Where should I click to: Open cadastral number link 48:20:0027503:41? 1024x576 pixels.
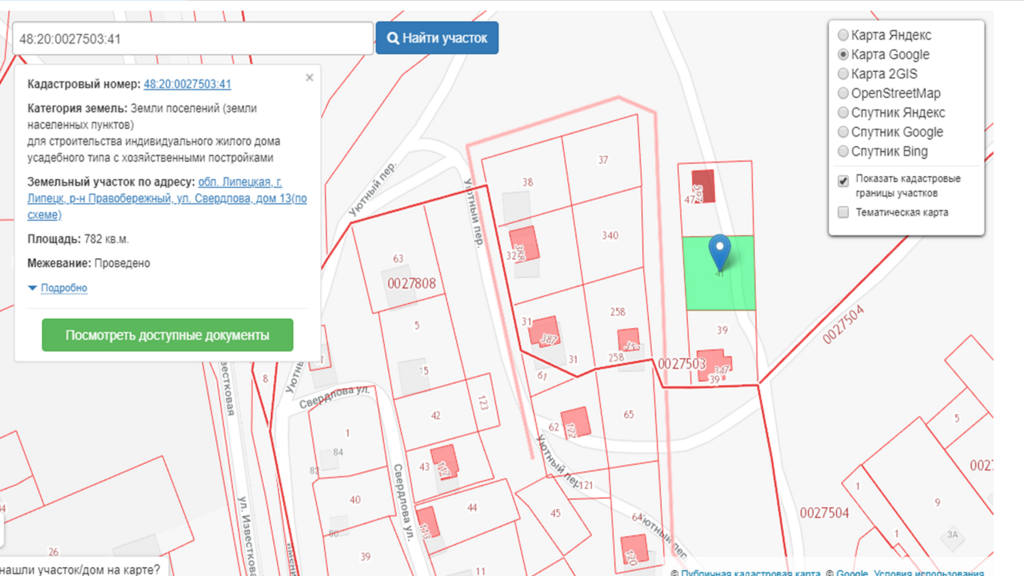coord(187,85)
